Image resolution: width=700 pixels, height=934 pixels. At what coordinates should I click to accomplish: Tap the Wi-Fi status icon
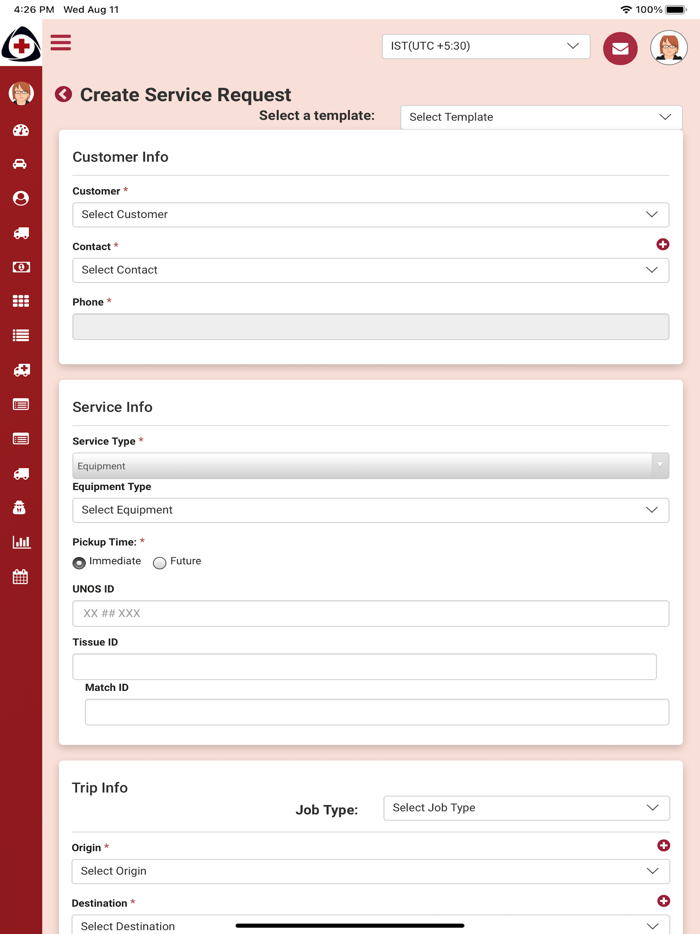[626, 10]
